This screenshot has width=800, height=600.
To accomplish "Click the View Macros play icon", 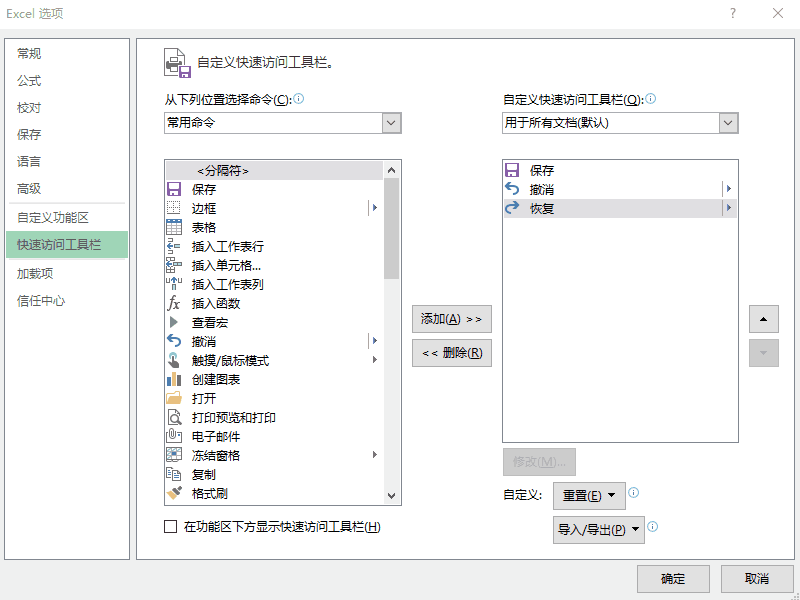I will coord(174,322).
